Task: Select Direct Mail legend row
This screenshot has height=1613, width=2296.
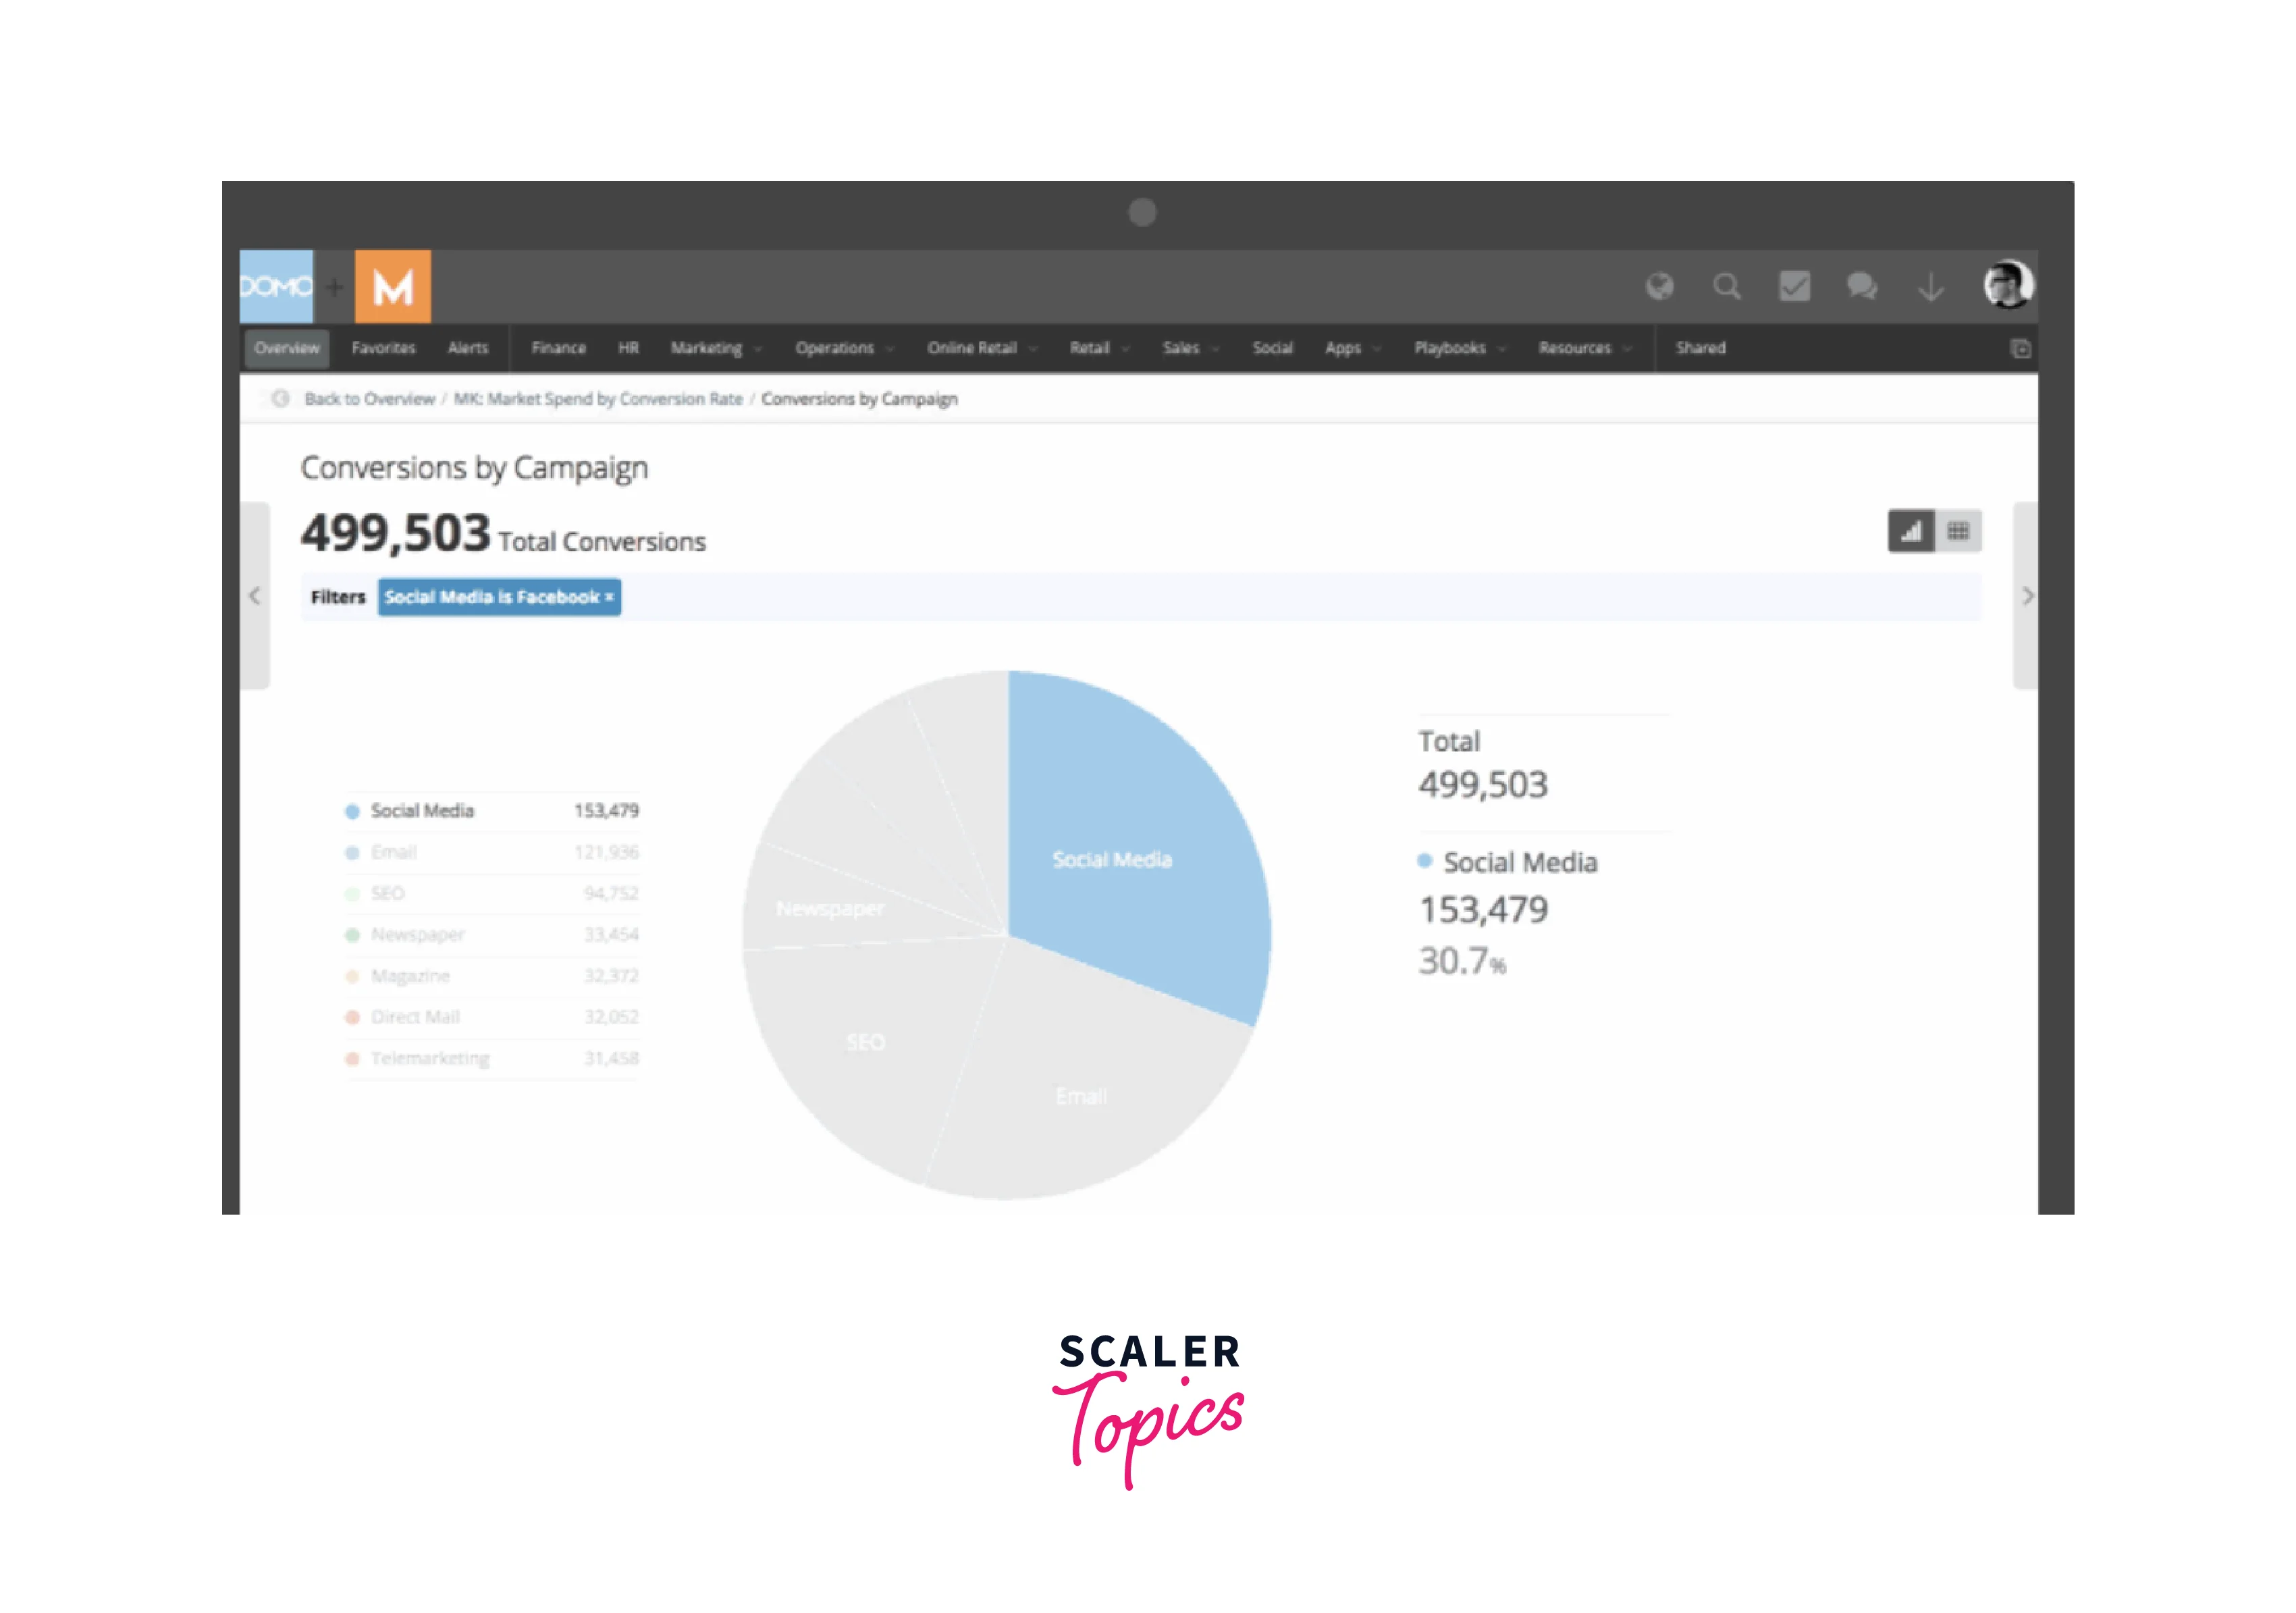Action: 492,1017
